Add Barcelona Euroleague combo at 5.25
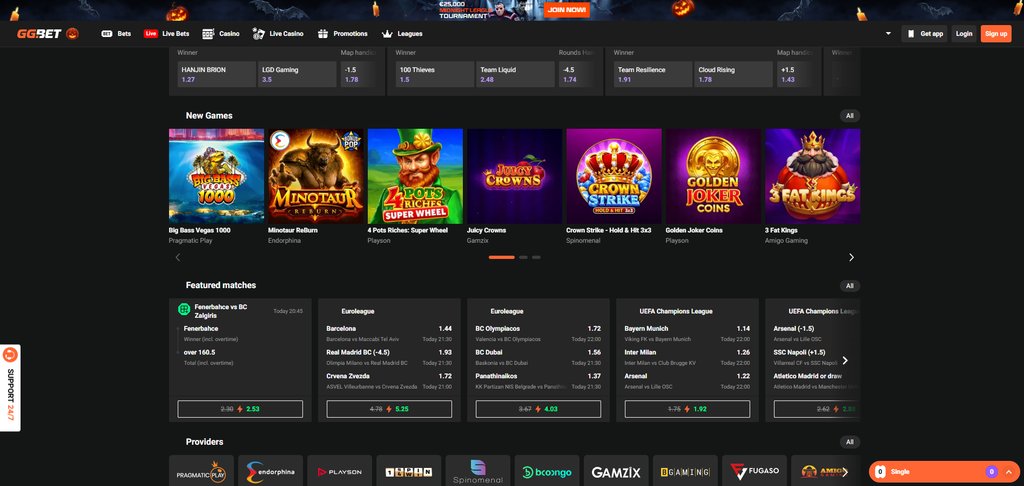The width and height of the screenshot is (1024, 486). pyautogui.click(x=389, y=409)
